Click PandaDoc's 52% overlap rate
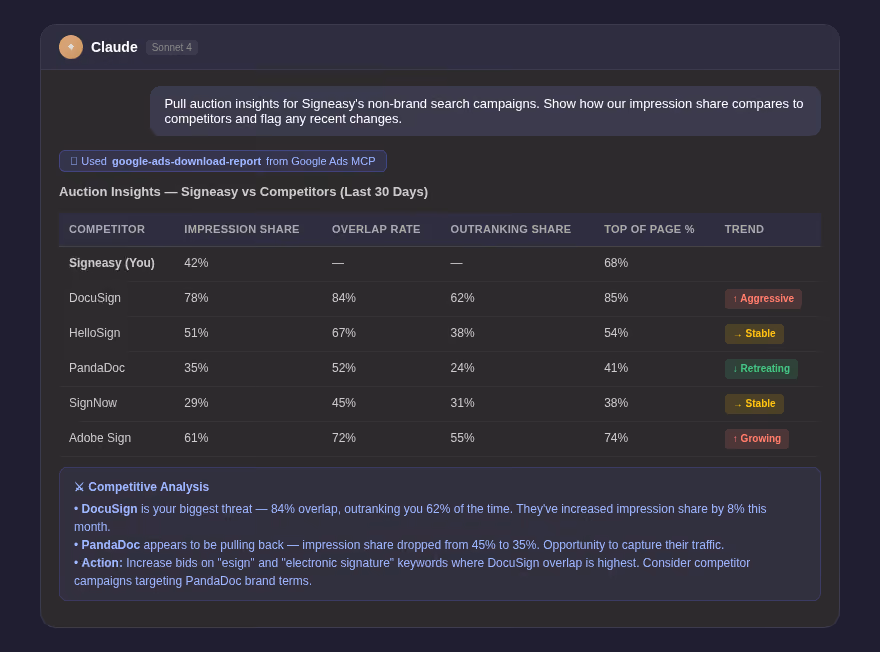This screenshot has height=652, width=880. click(x=343, y=368)
